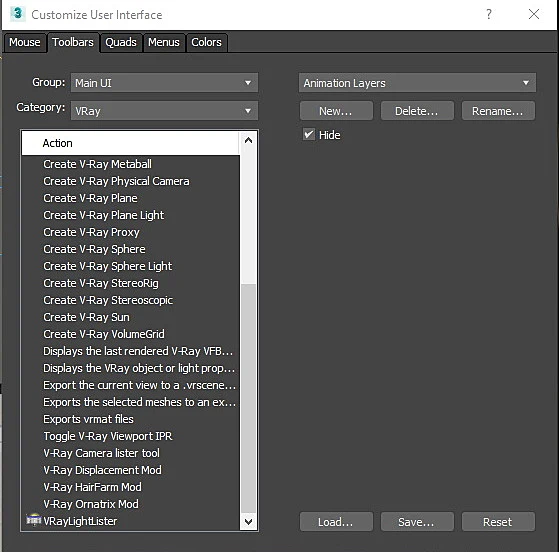Click the New... button

click(336, 111)
